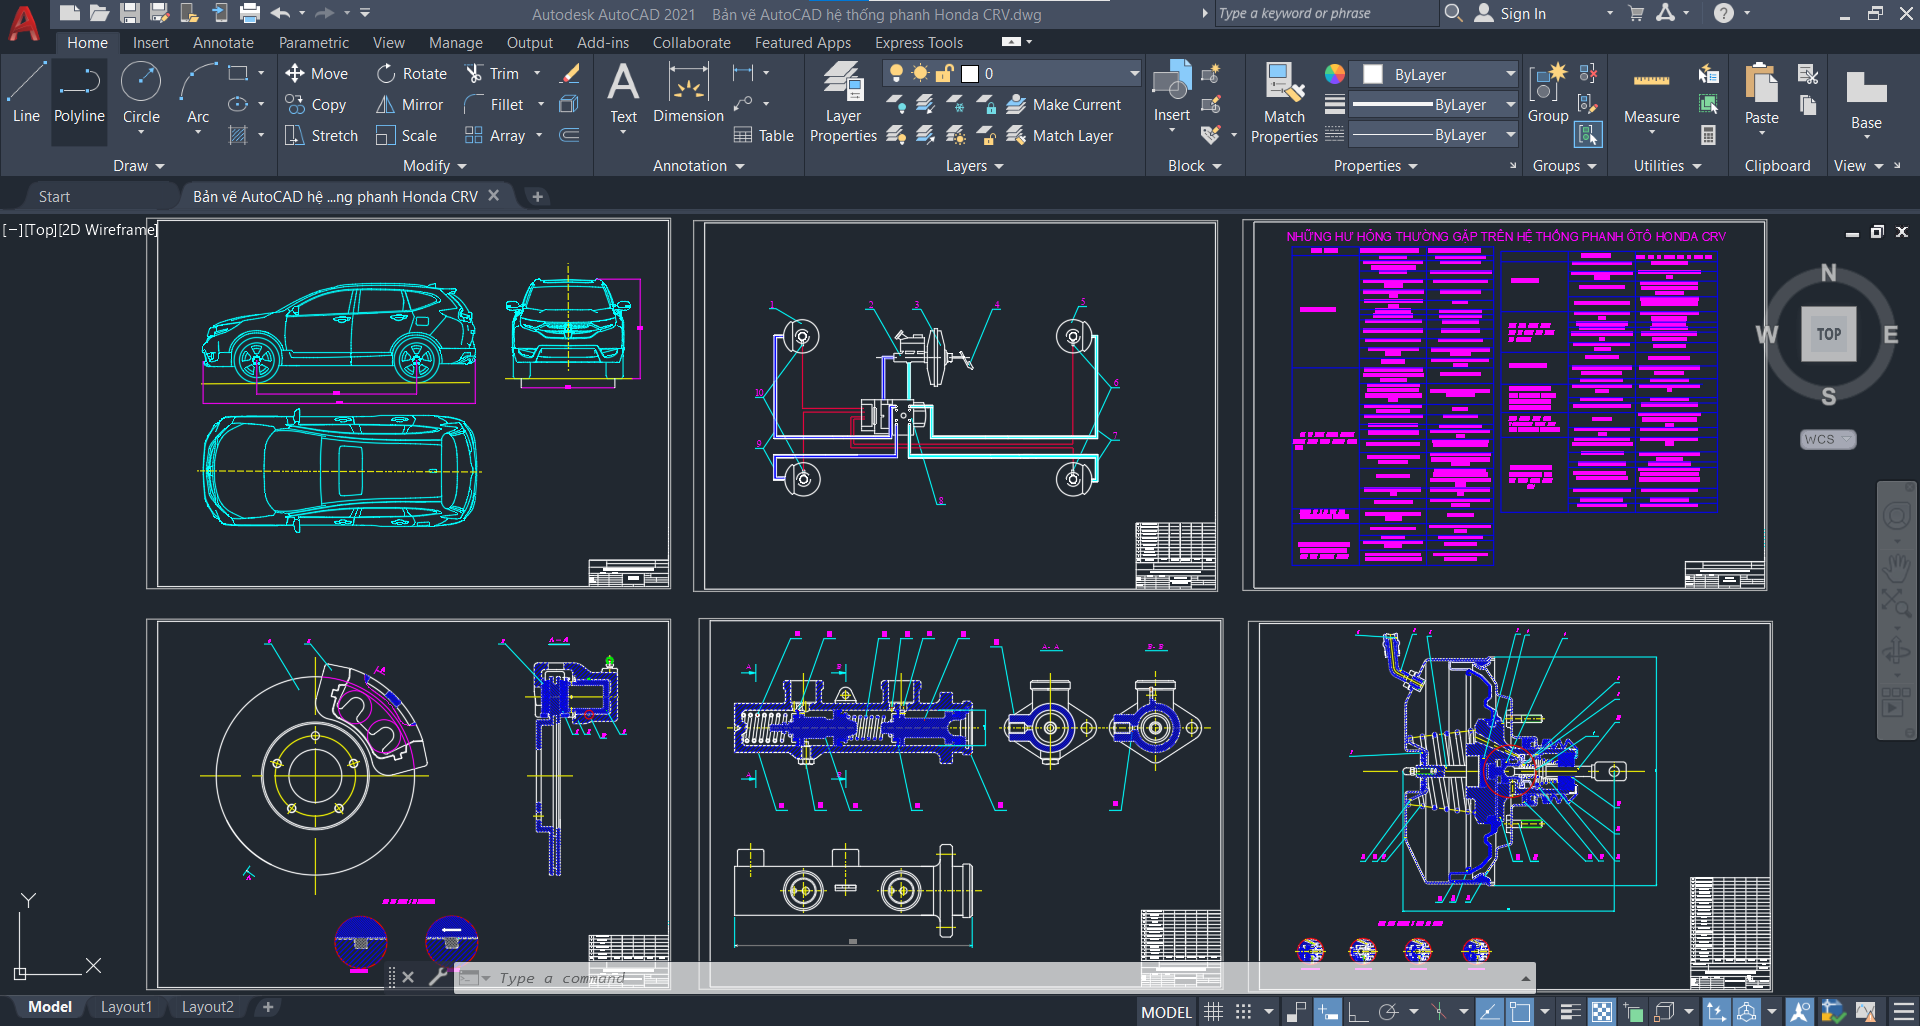Click the Measure tool
Viewport: 1920px width, 1026px height.
1651,98
